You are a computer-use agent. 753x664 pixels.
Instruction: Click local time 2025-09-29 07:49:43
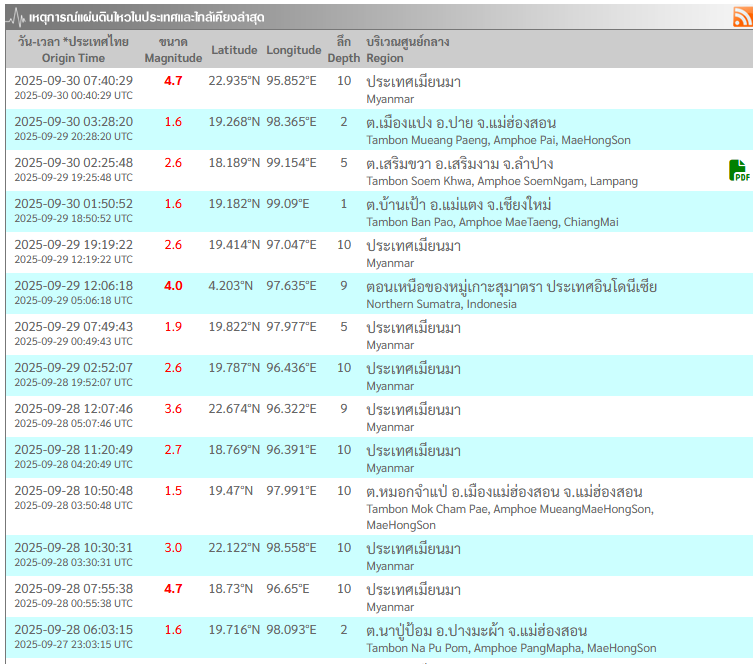point(73,327)
